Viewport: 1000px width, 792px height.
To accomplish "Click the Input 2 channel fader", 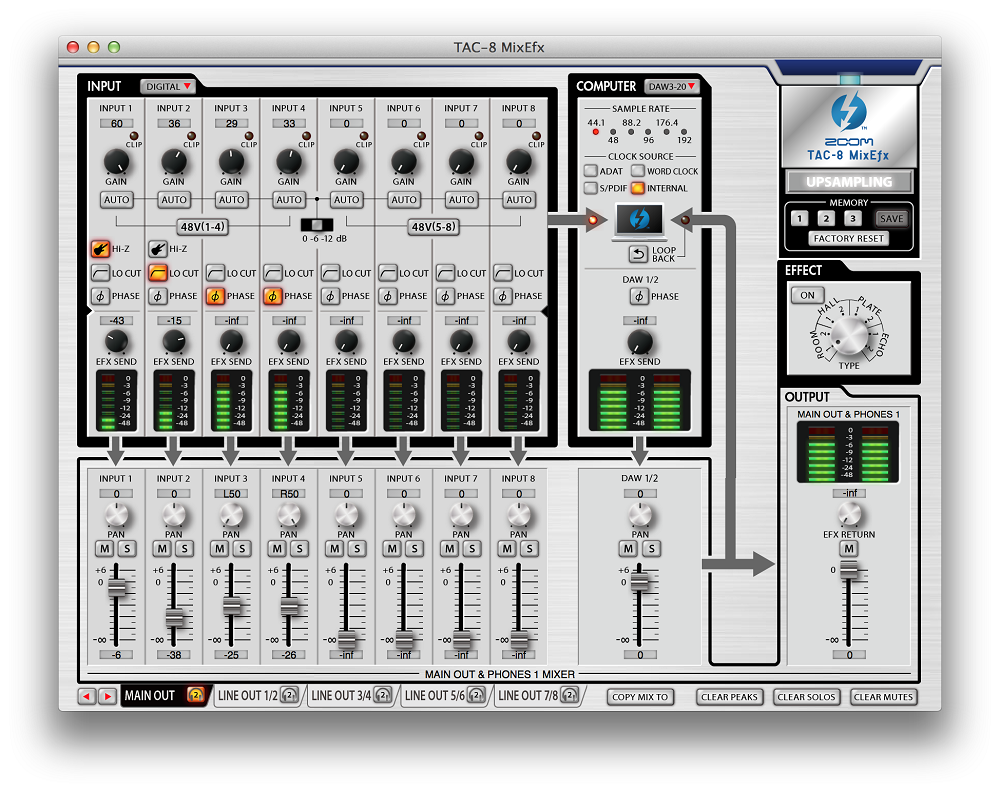I will click(x=174, y=618).
